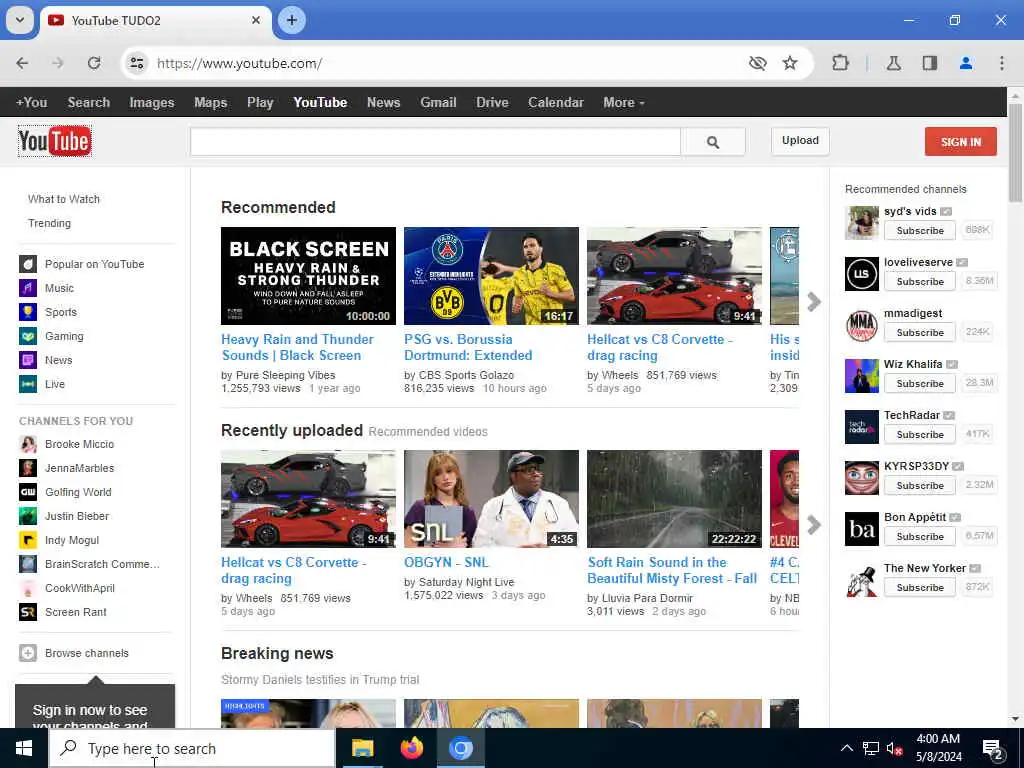Click Indy Mogul channel avatar

coord(28,540)
